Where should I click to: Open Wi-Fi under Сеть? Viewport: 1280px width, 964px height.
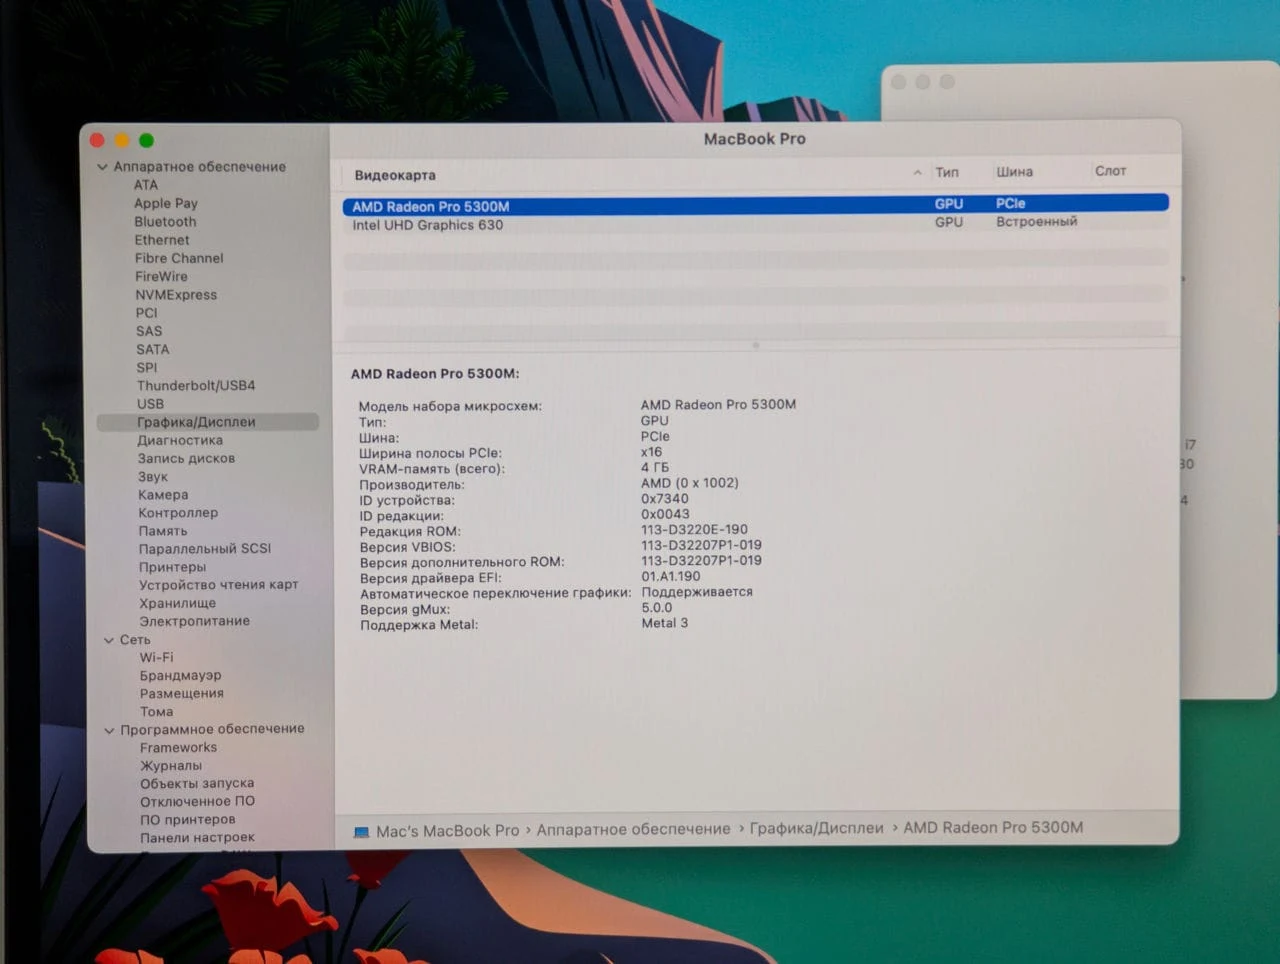(156, 658)
